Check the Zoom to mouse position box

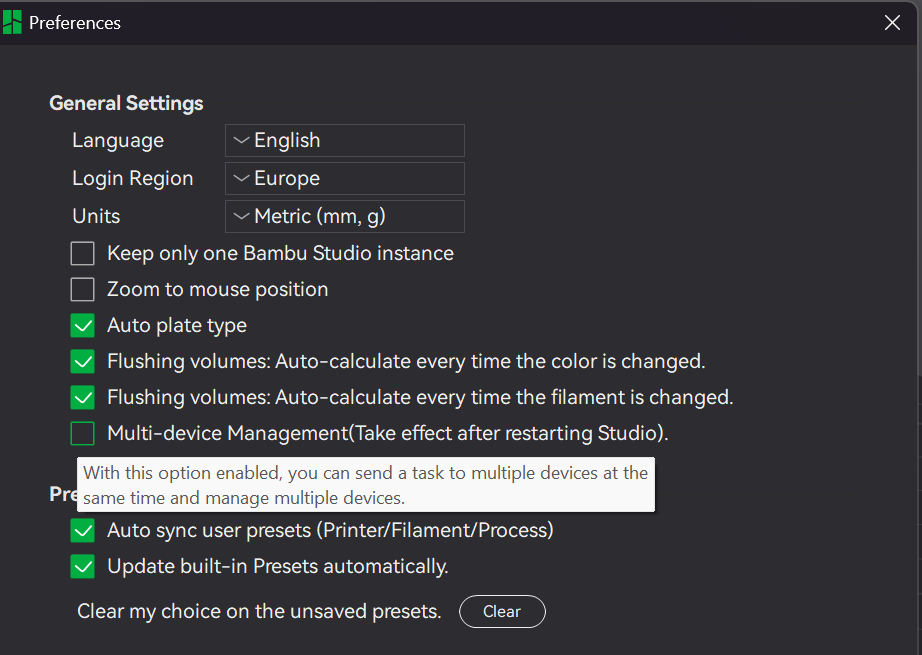[82, 289]
